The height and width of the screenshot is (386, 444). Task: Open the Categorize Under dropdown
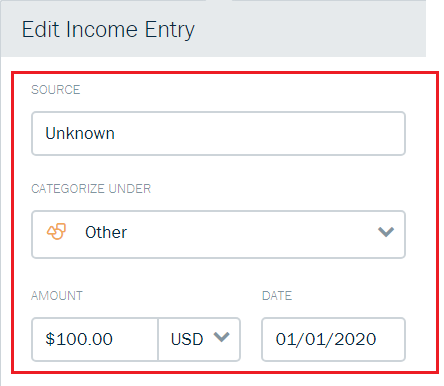point(218,234)
